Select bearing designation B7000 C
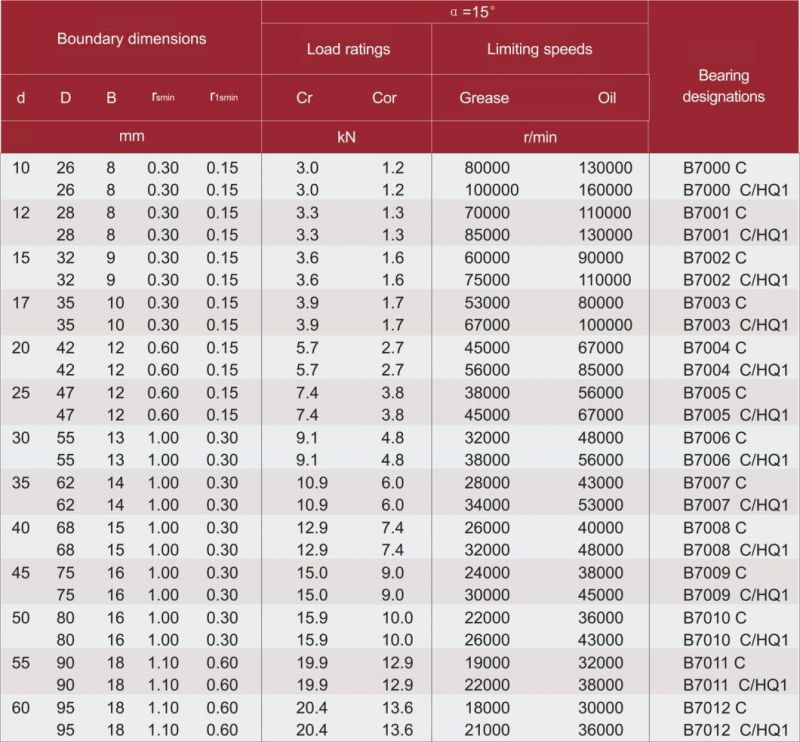Viewport: 800px width, 742px height. tap(714, 167)
